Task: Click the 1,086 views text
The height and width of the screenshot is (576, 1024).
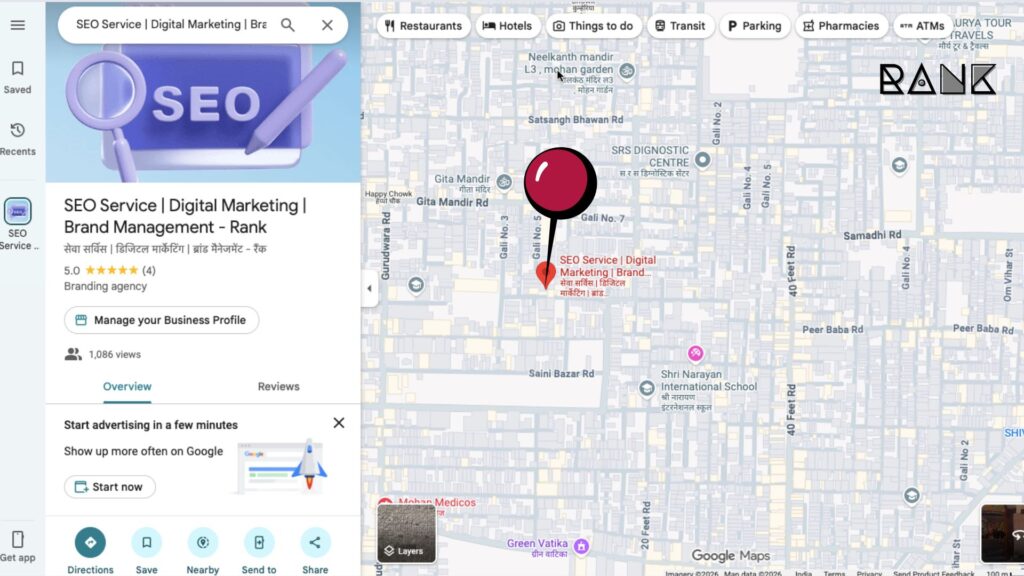Action: tap(114, 355)
